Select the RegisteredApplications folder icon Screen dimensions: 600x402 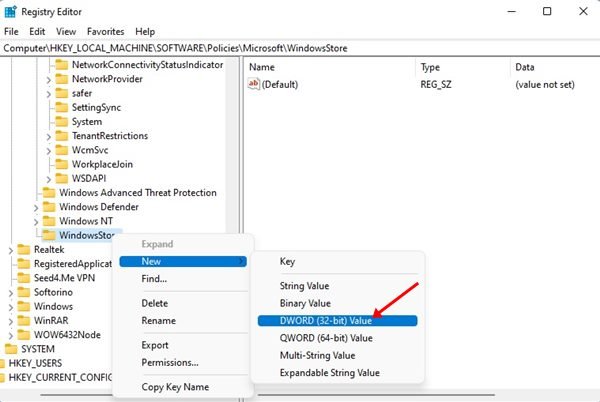[x=23, y=264]
